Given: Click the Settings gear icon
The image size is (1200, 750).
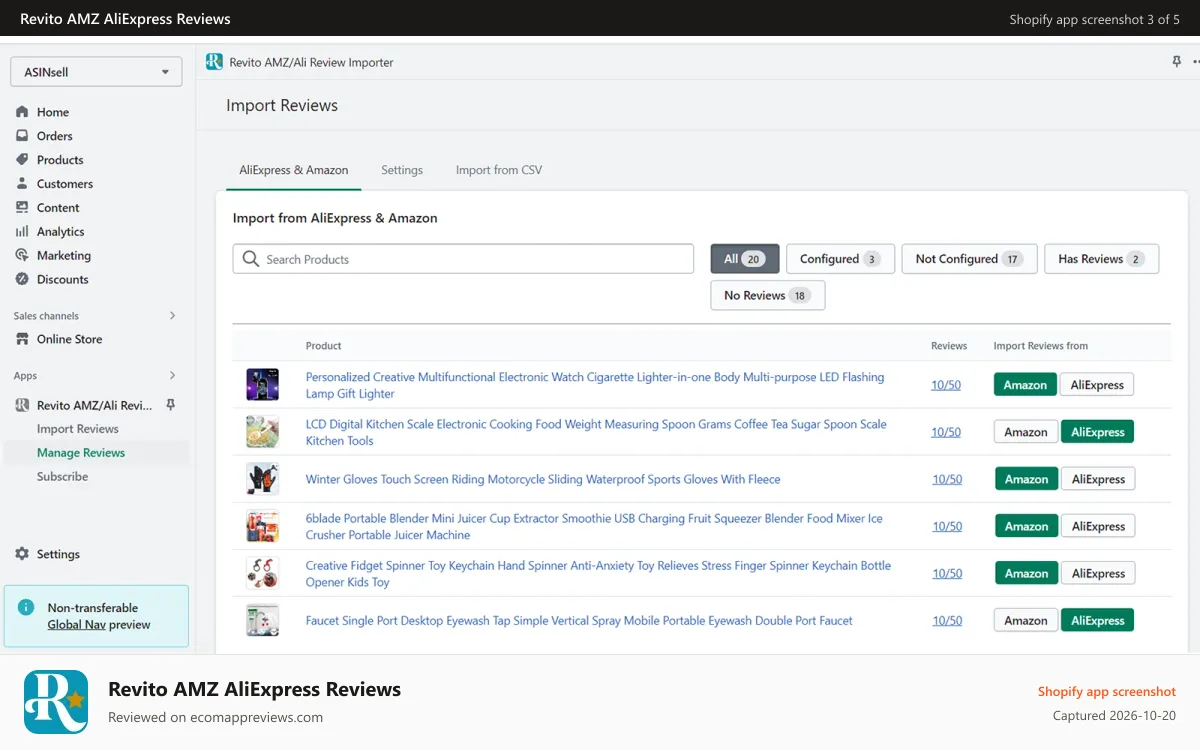Looking at the screenshot, I should click(x=22, y=554).
